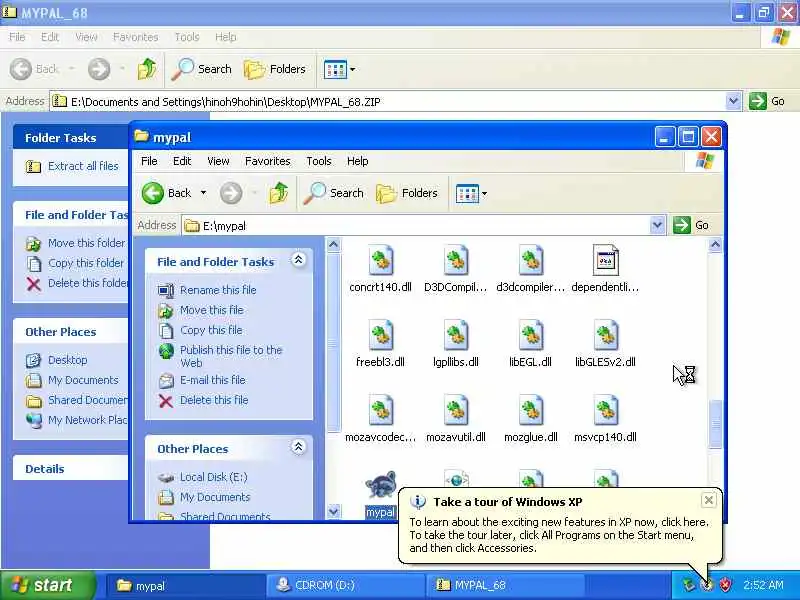Open Views dropdown arrow in MYPAL_68 window
This screenshot has height=600, width=800.
[353, 69]
